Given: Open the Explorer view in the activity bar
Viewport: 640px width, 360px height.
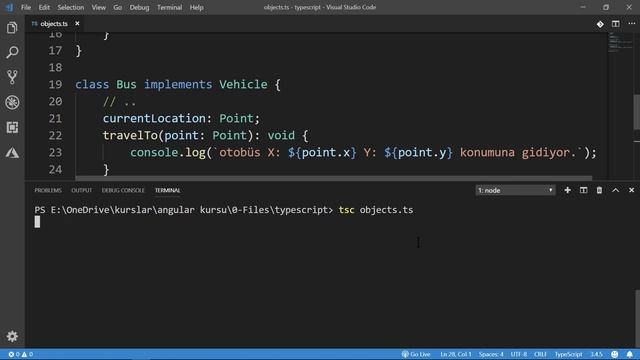Looking at the screenshot, I should tap(12, 28).
